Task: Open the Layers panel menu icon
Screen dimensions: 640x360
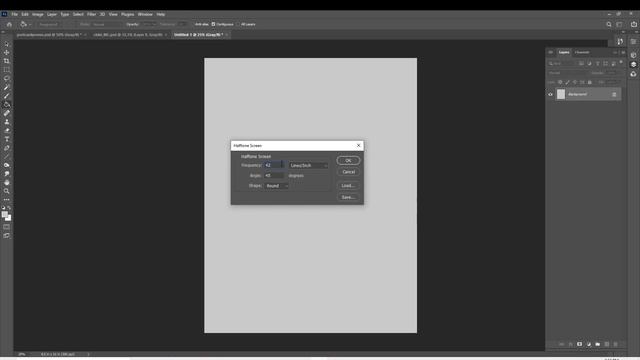Action: click(x=623, y=52)
